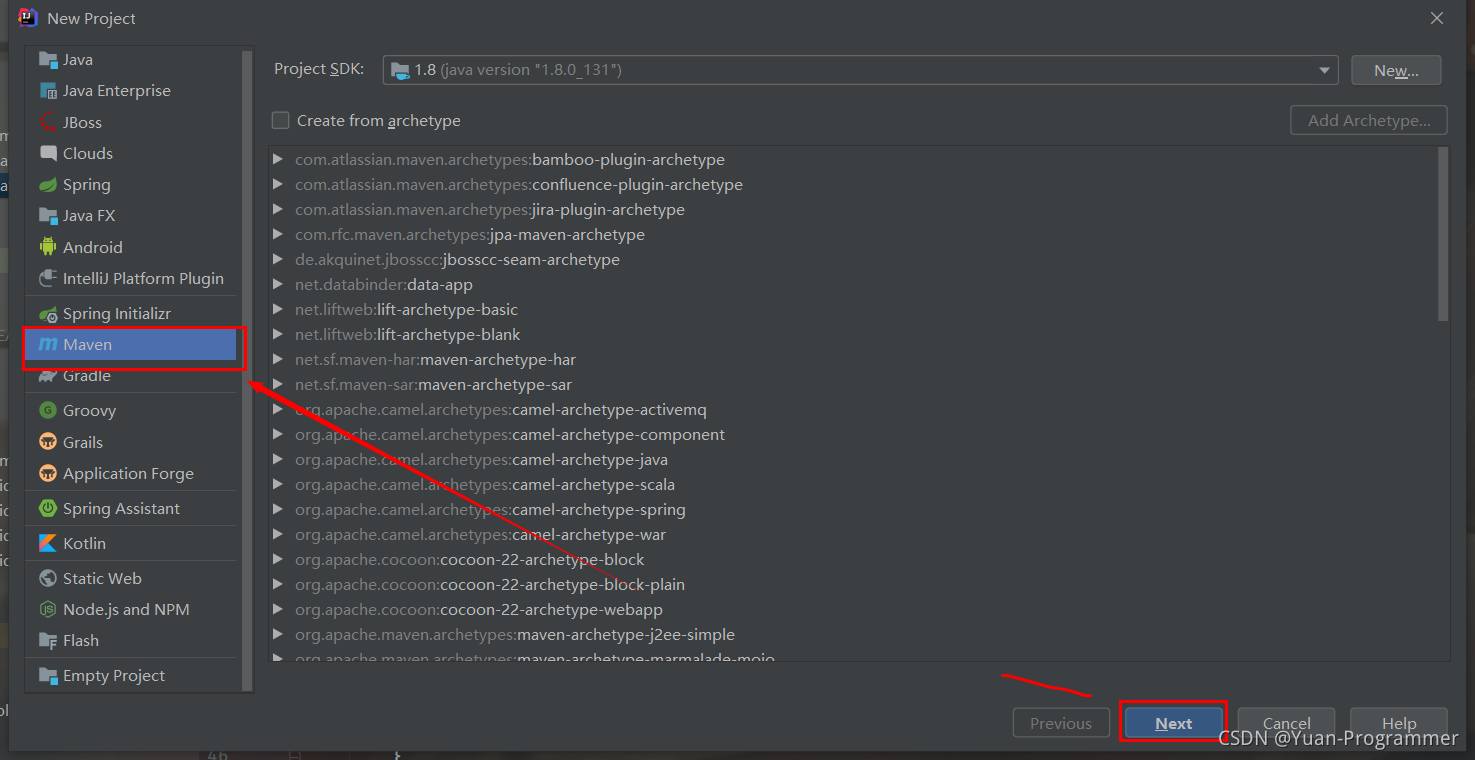
Task: Select camel-archetype-java row
Action: [853, 459]
